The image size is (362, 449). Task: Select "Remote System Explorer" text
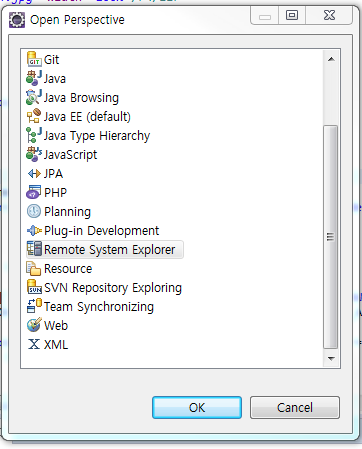(x=110, y=250)
